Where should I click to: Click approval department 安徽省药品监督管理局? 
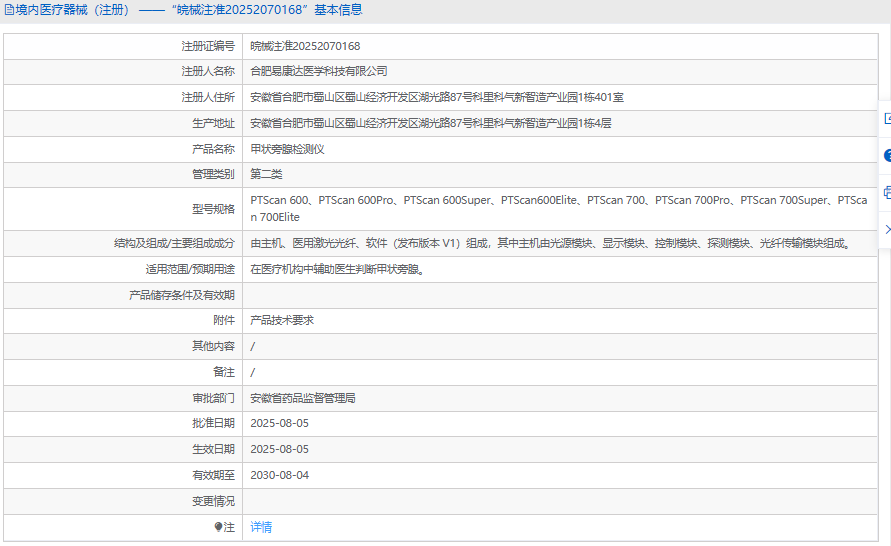pos(302,398)
